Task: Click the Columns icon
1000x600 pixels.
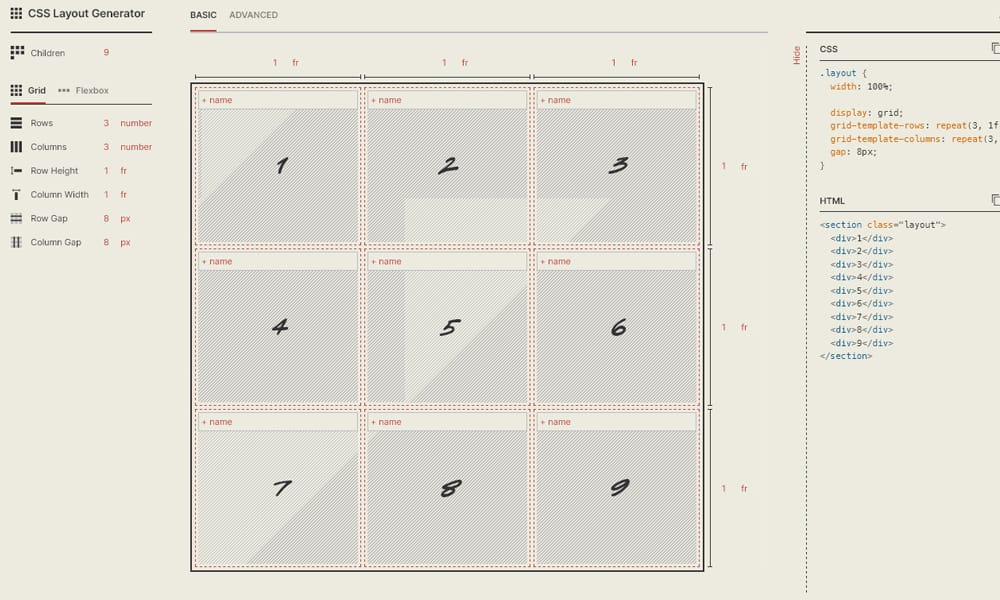Action: point(17,146)
